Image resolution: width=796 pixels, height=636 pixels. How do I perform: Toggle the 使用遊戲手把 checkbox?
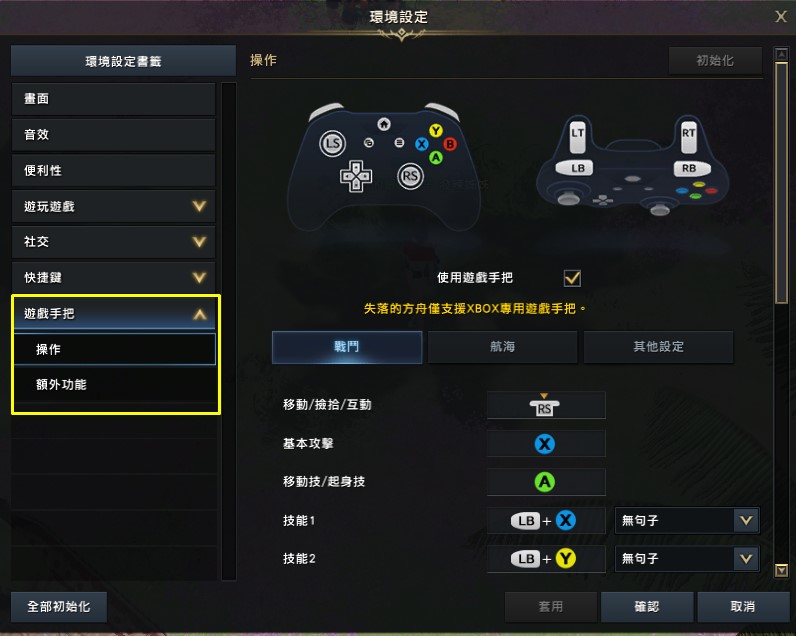pyautogui.click(x=572, y=278)
